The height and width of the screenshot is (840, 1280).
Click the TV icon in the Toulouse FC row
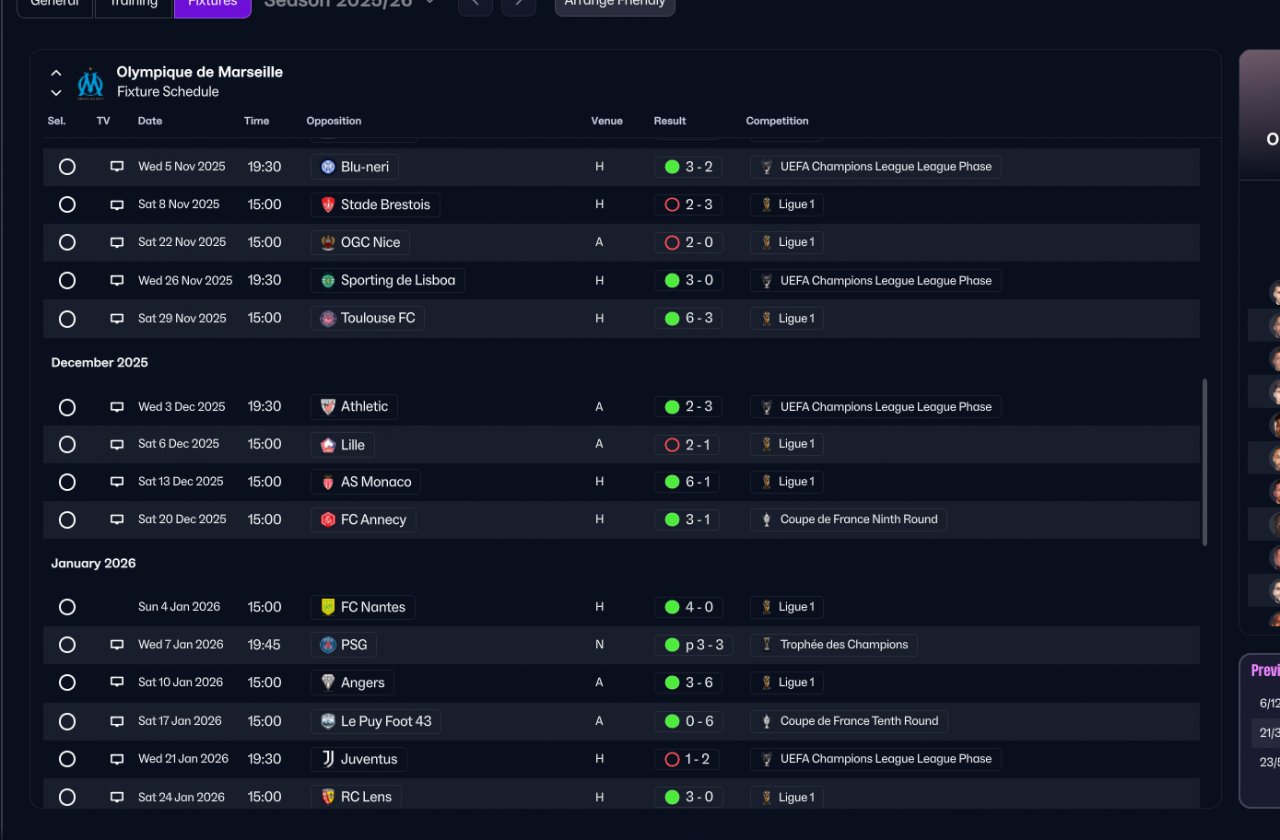click(x=117, y=319)
